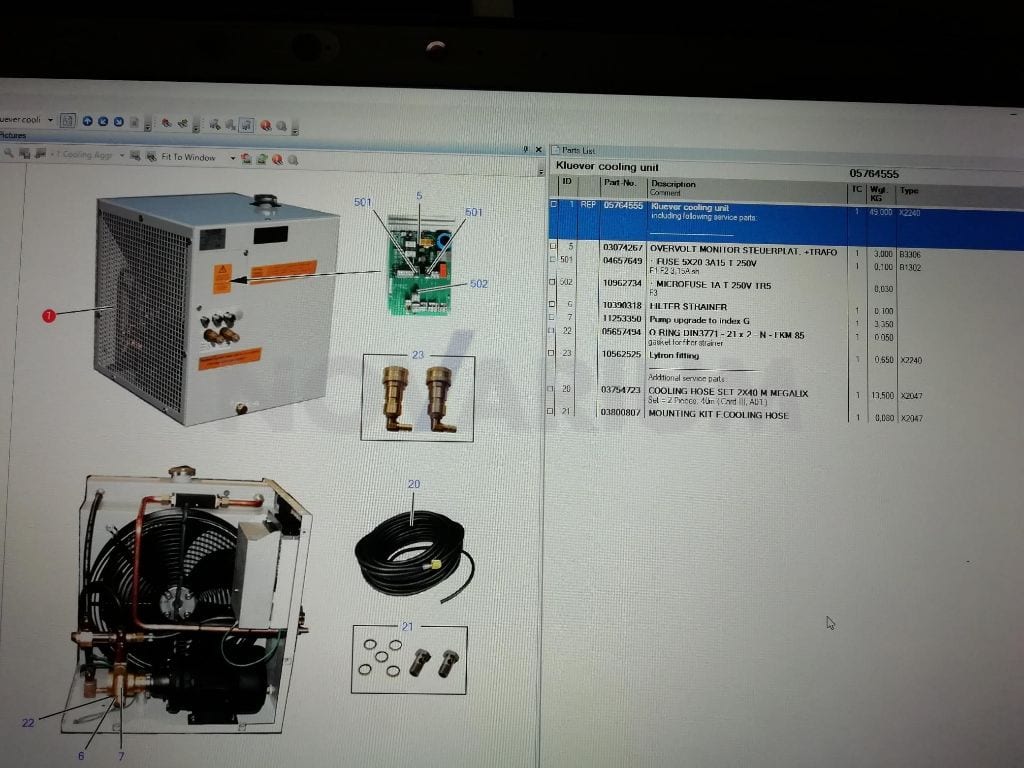Click the pin icon of Pictures panel

(526, 150)
